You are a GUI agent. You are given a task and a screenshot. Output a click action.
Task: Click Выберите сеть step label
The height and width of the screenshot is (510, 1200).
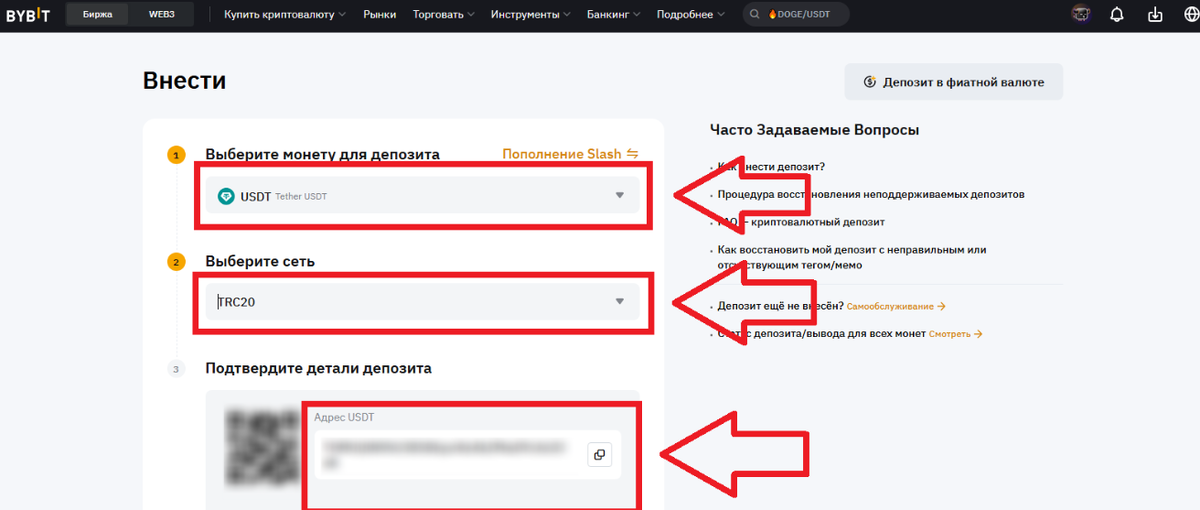tap(260, 261)
